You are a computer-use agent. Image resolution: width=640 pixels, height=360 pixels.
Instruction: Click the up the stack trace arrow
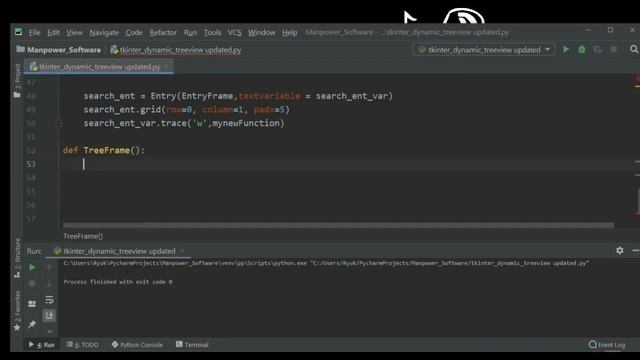pyautogui.click(x=49, y=268)
